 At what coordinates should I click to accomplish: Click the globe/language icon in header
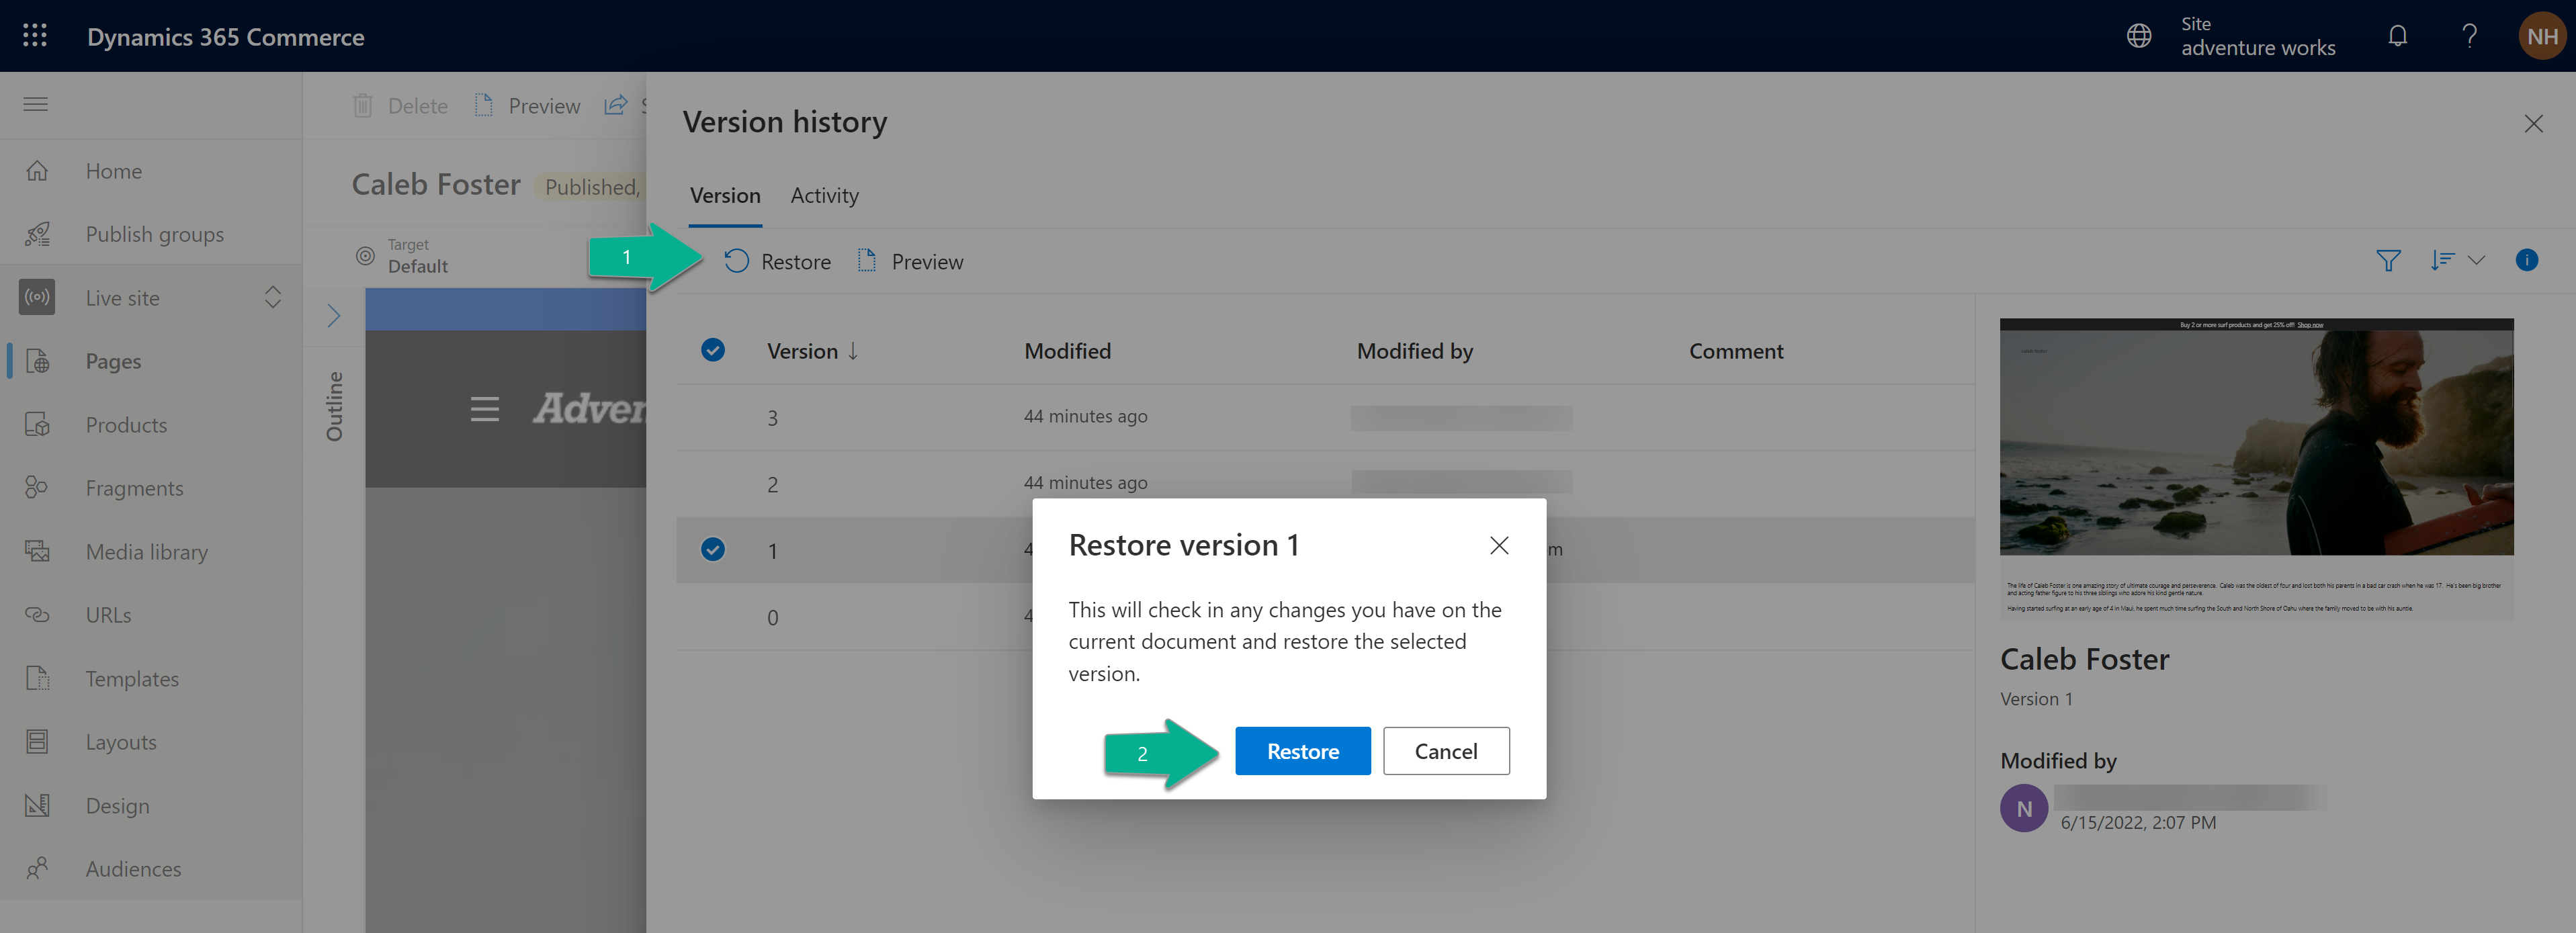(2139, 34)
